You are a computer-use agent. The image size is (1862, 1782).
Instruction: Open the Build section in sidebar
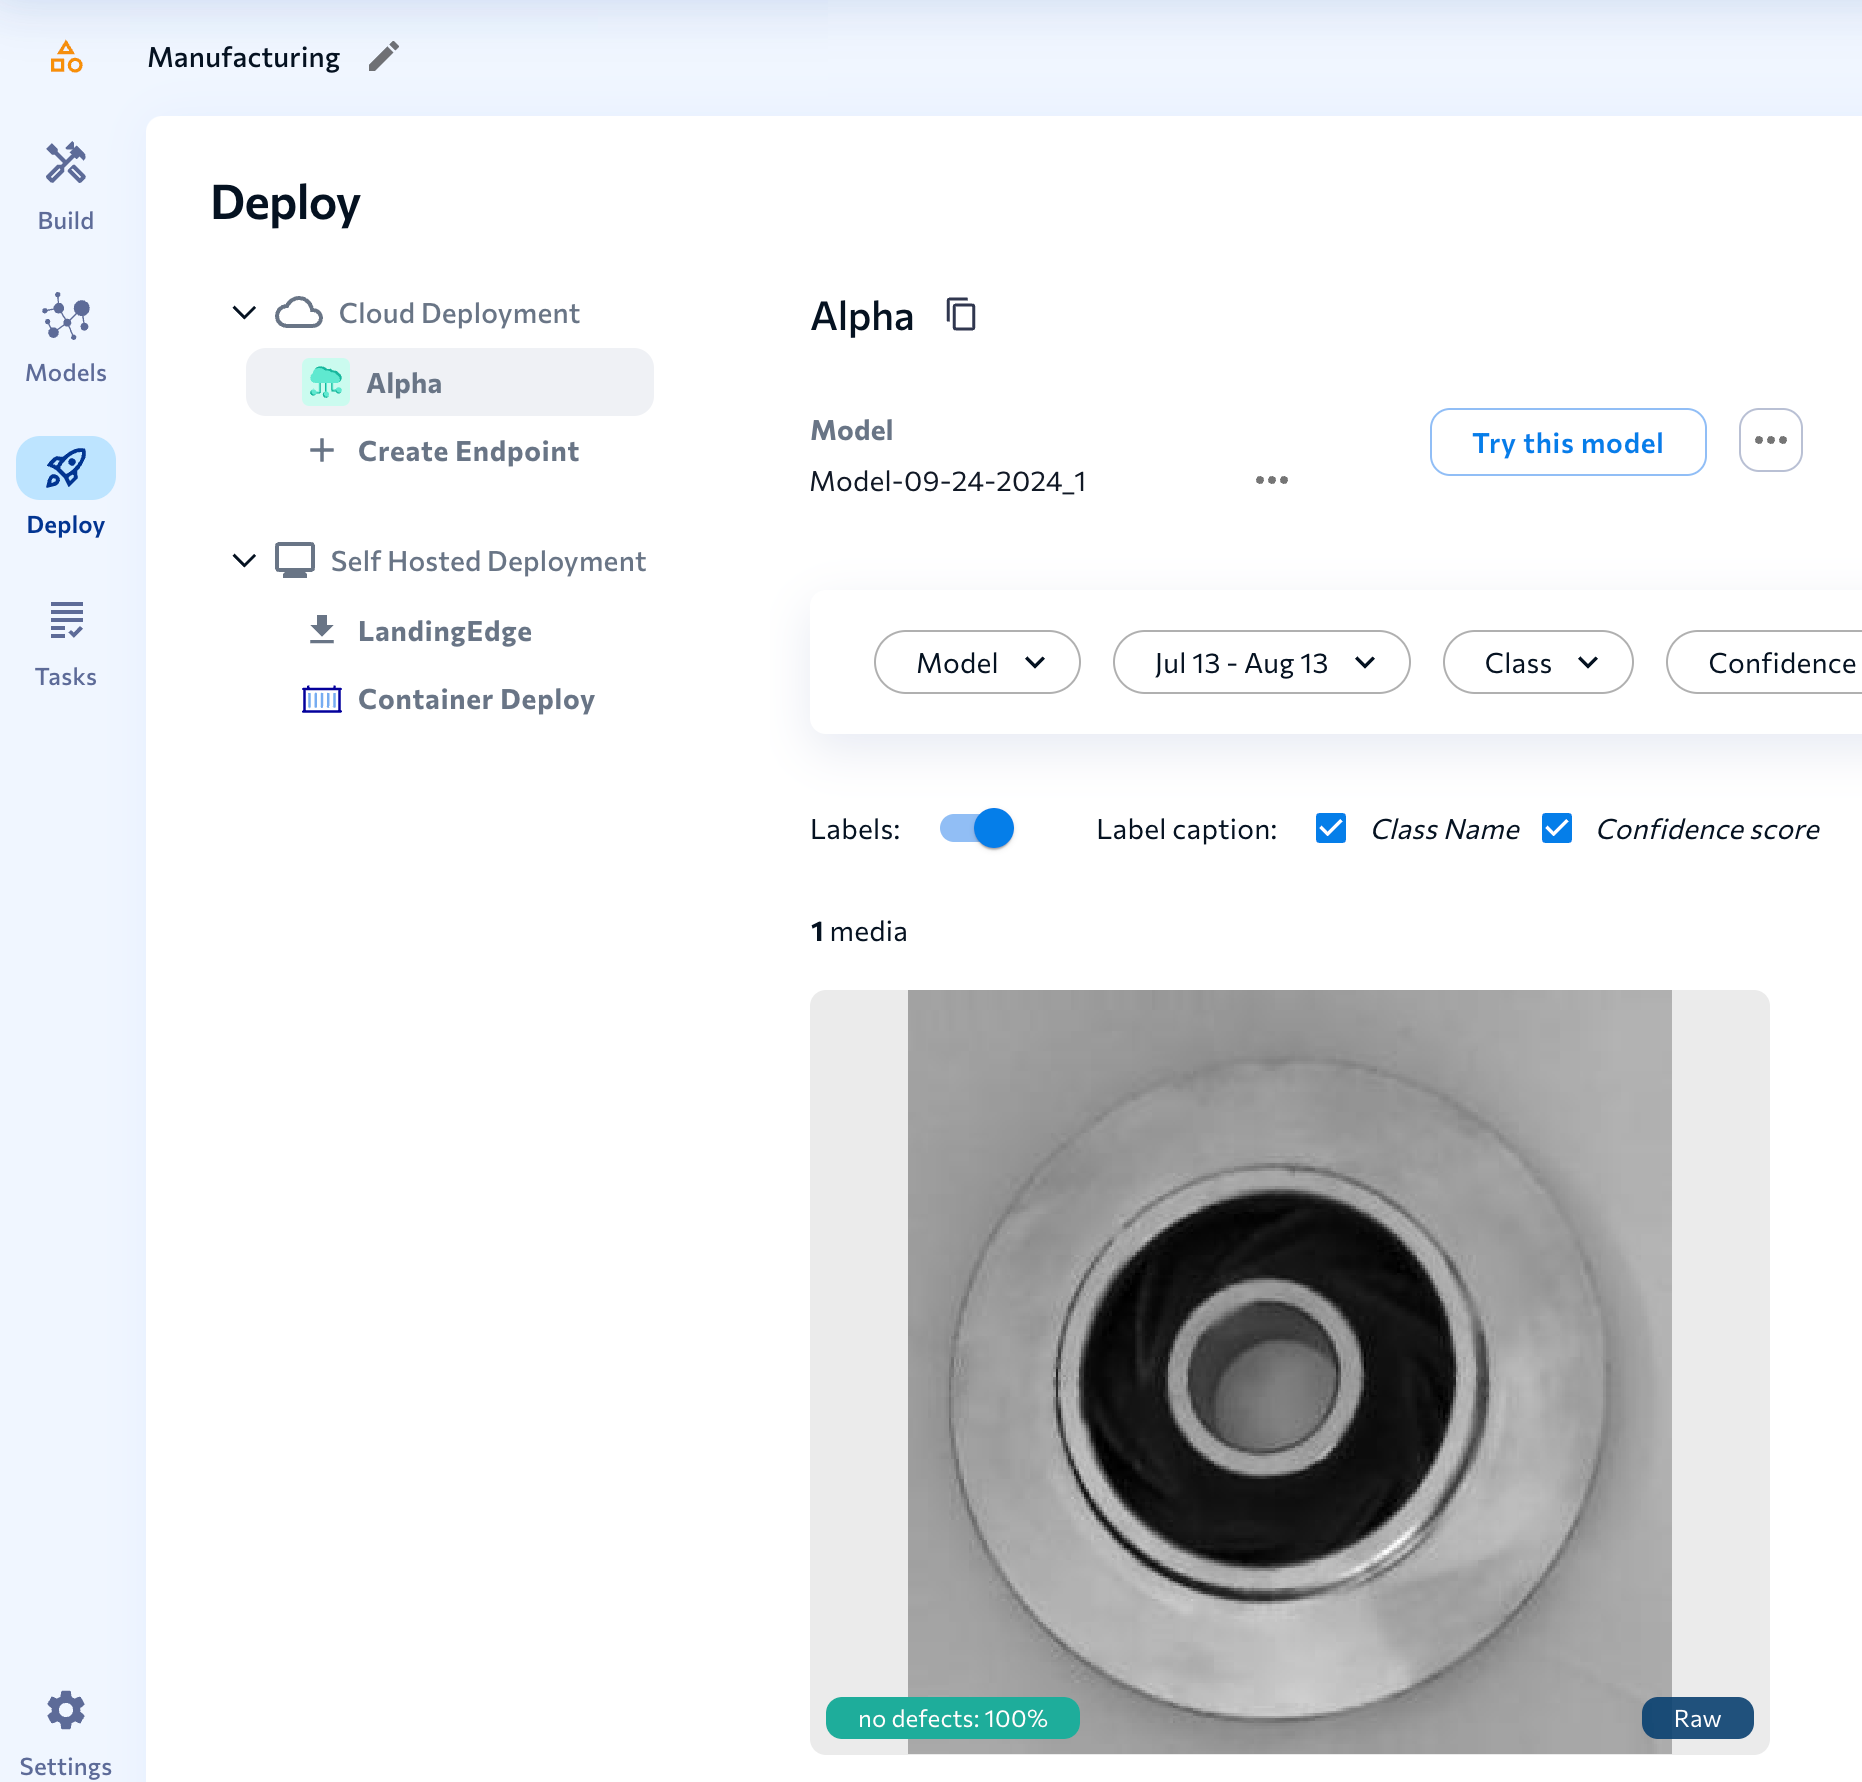[x=66, y=186]
